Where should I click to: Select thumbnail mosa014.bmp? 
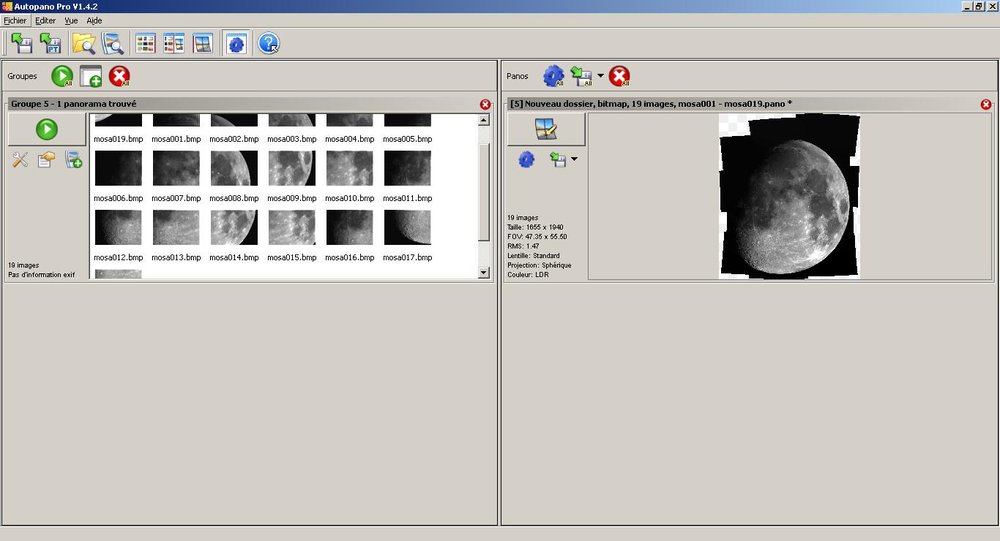coord(234,228)
